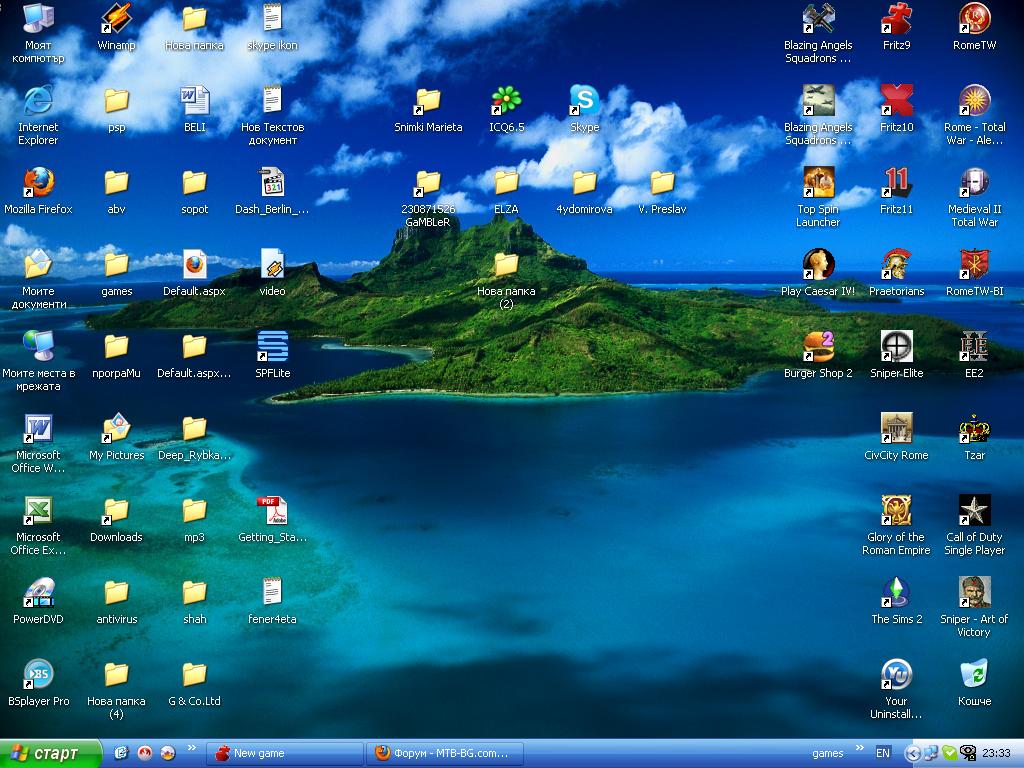Select the Sniper Elite crosshair icon
This screenshot has width=1024, height=768.
tap(896, 347)
